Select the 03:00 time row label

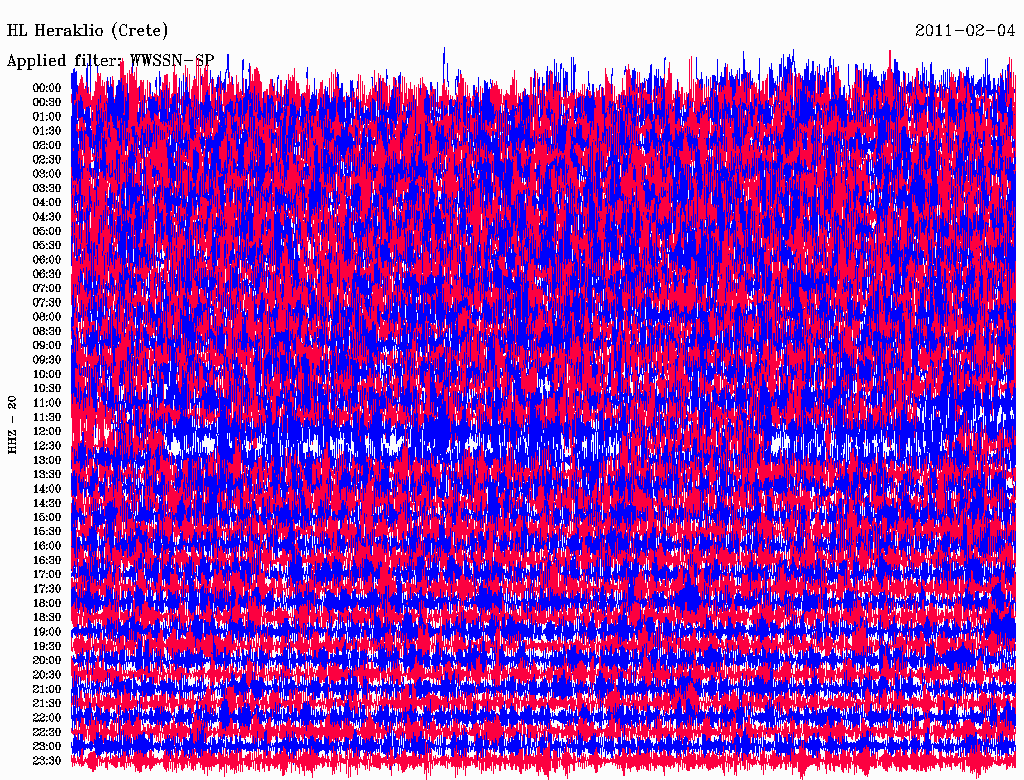coord(47,174)
